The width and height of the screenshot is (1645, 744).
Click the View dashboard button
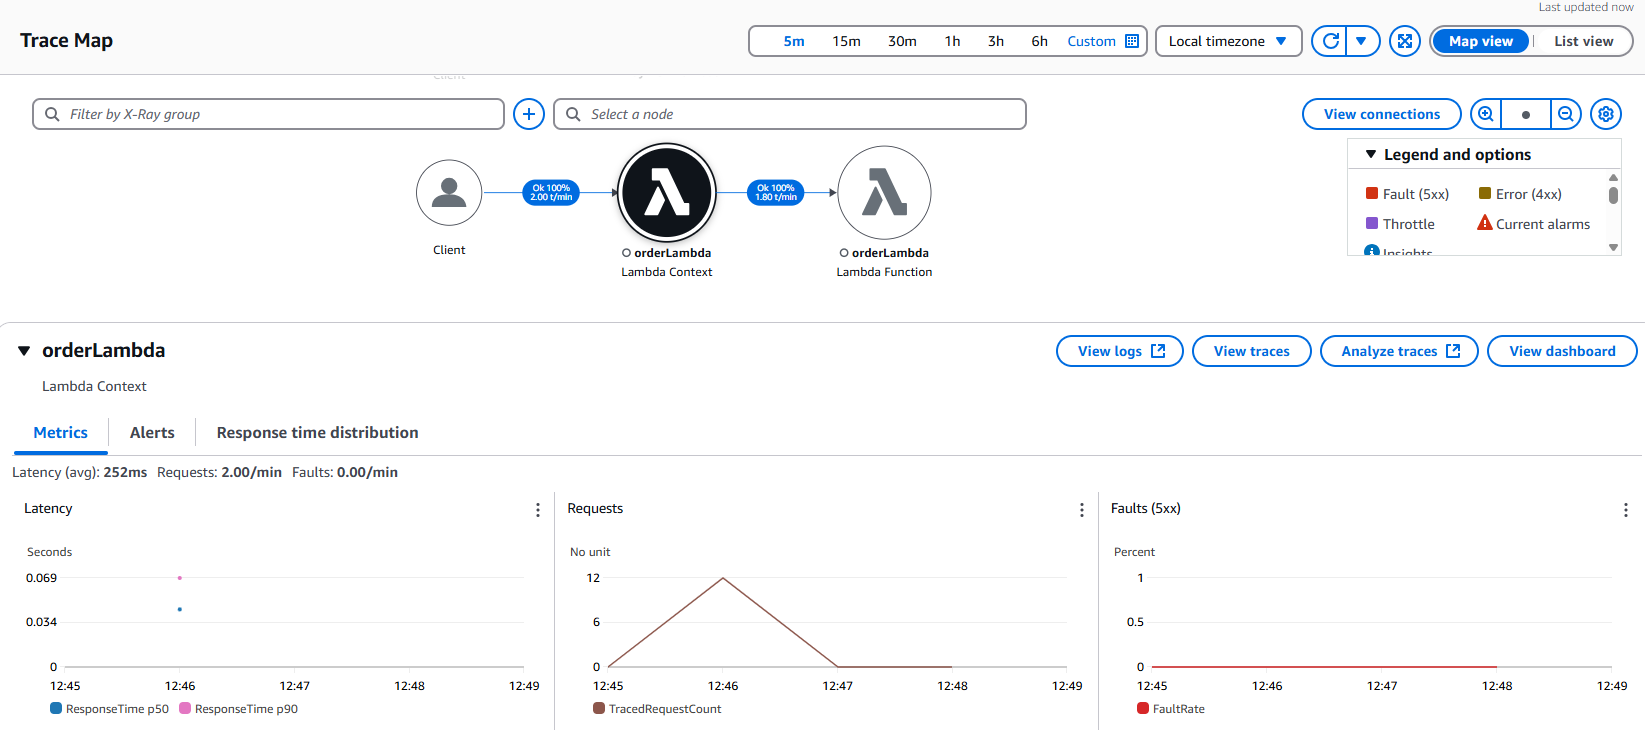point(1562,351)
